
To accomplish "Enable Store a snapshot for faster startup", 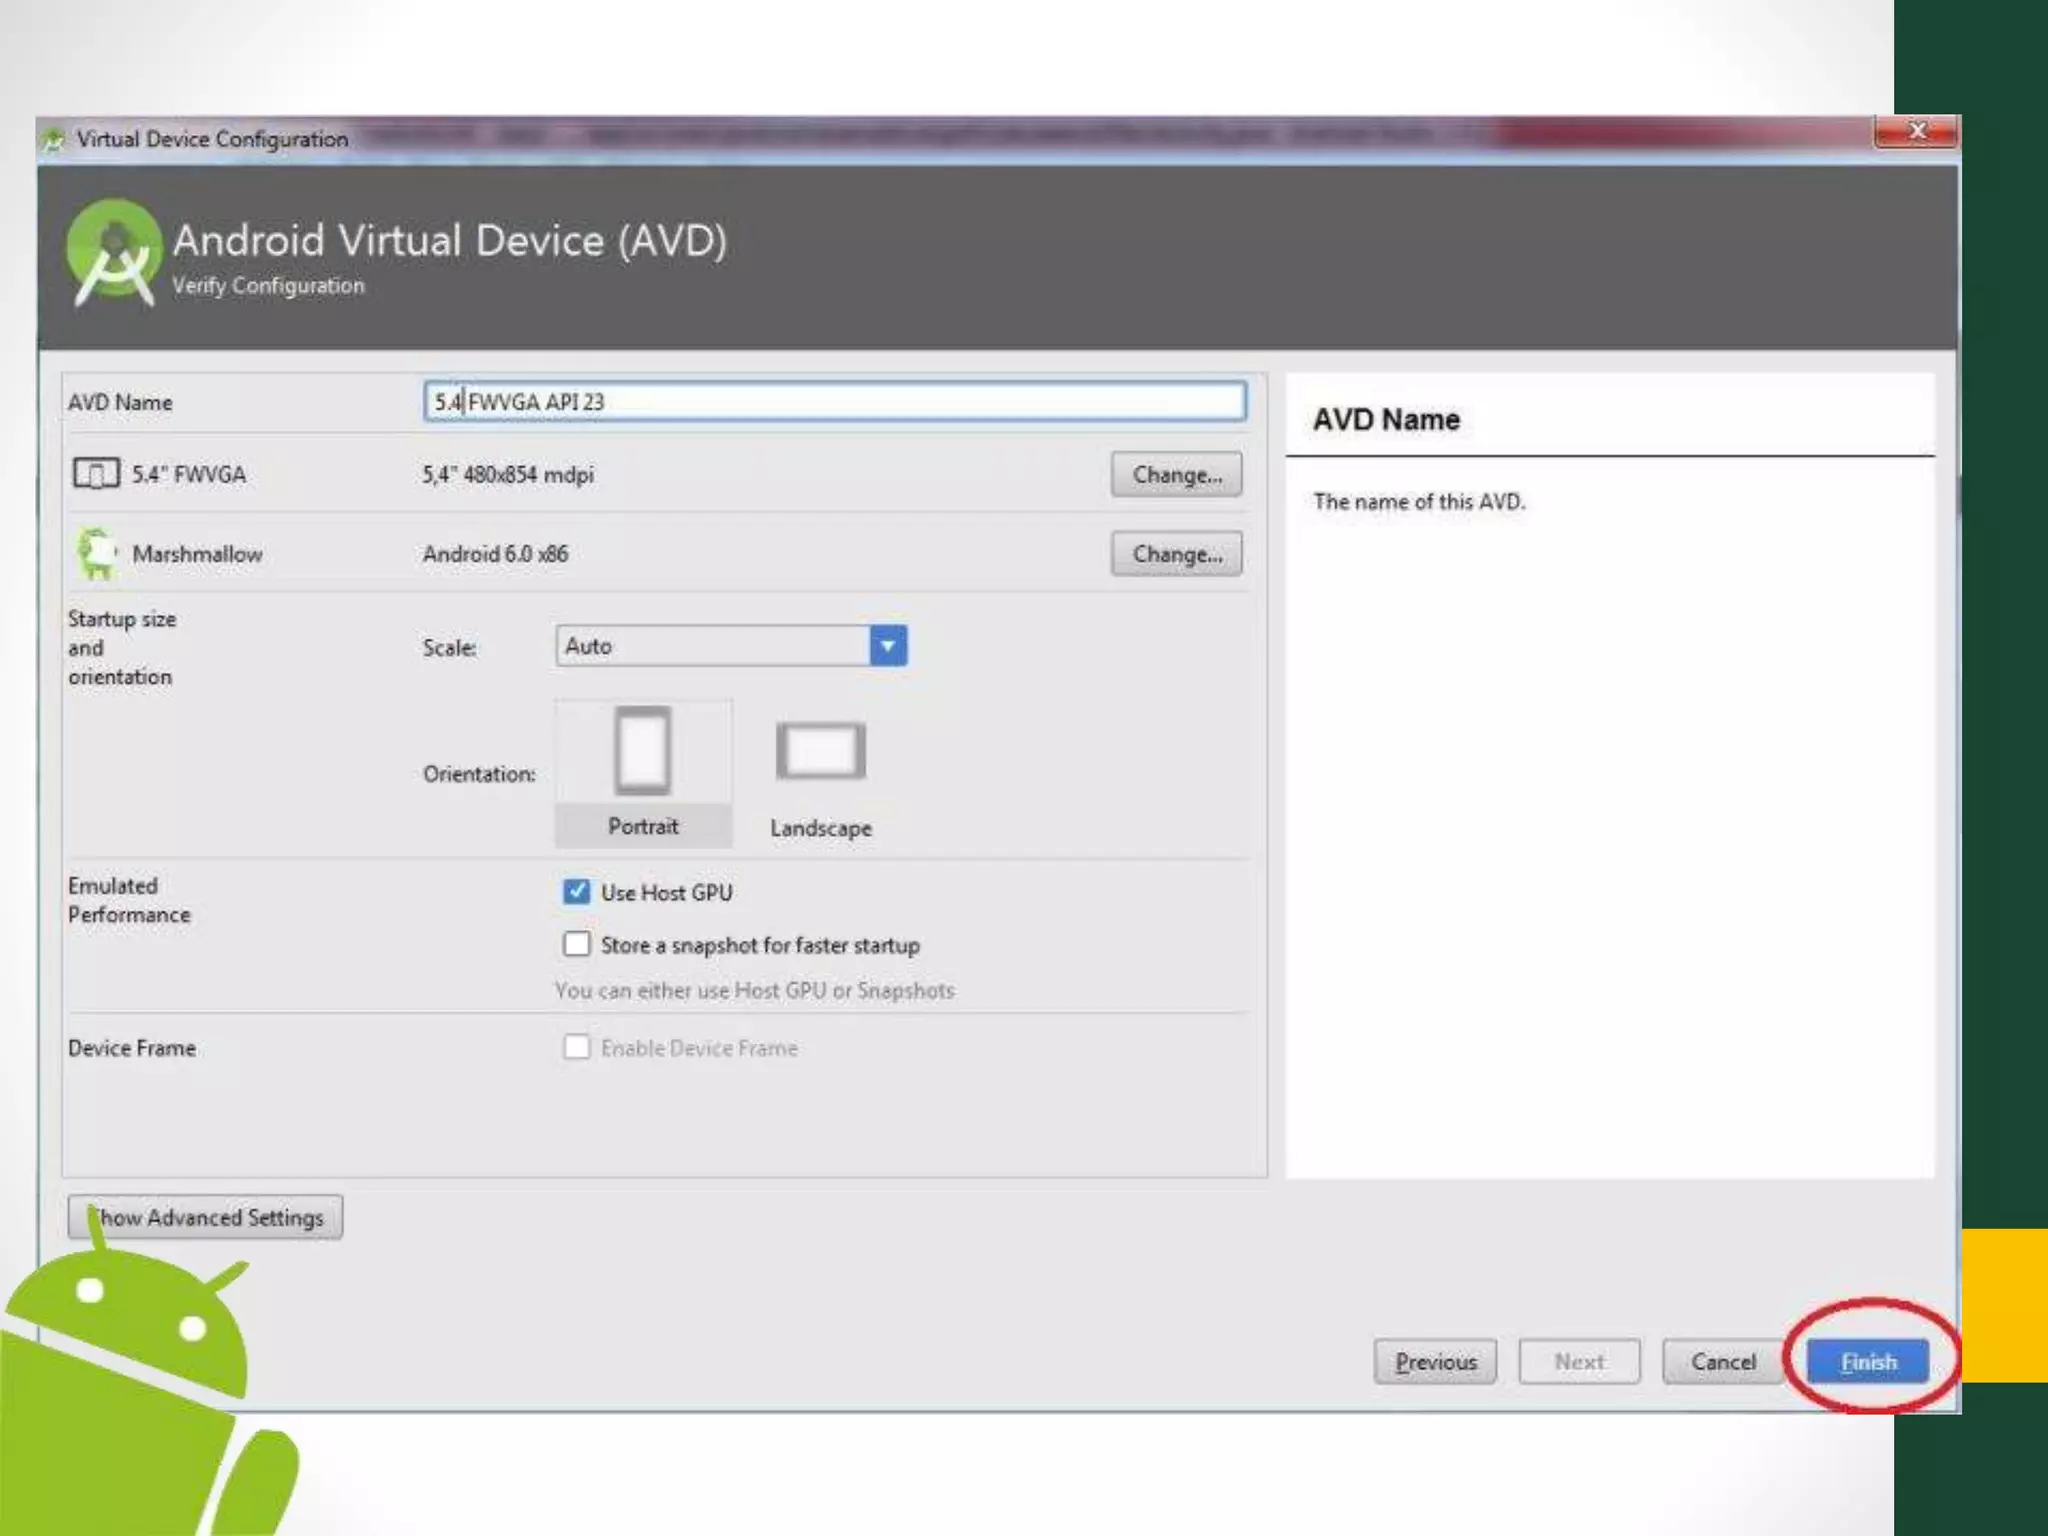I will point(577,944).
